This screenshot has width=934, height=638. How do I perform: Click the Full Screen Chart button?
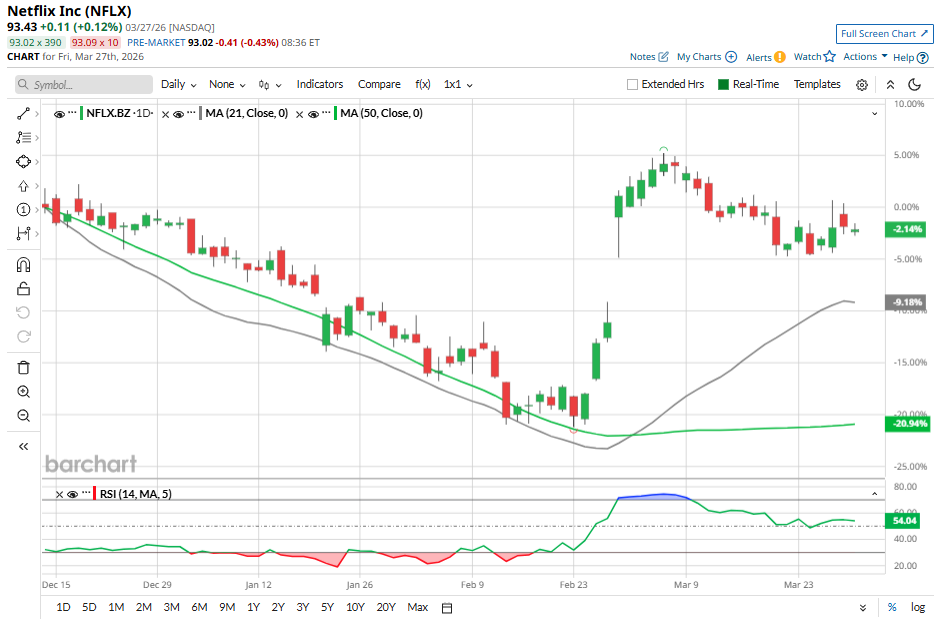[x=884, y=34]
